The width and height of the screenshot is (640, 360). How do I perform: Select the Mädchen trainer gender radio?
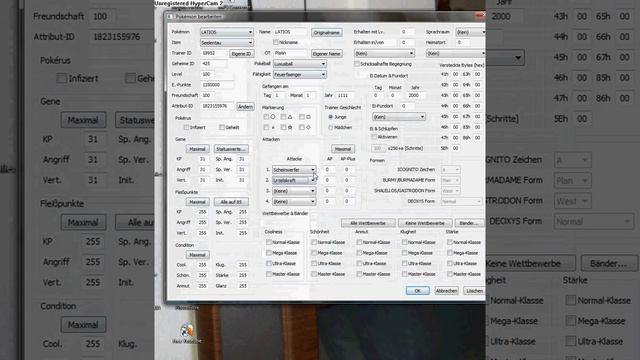click(331, 127)
